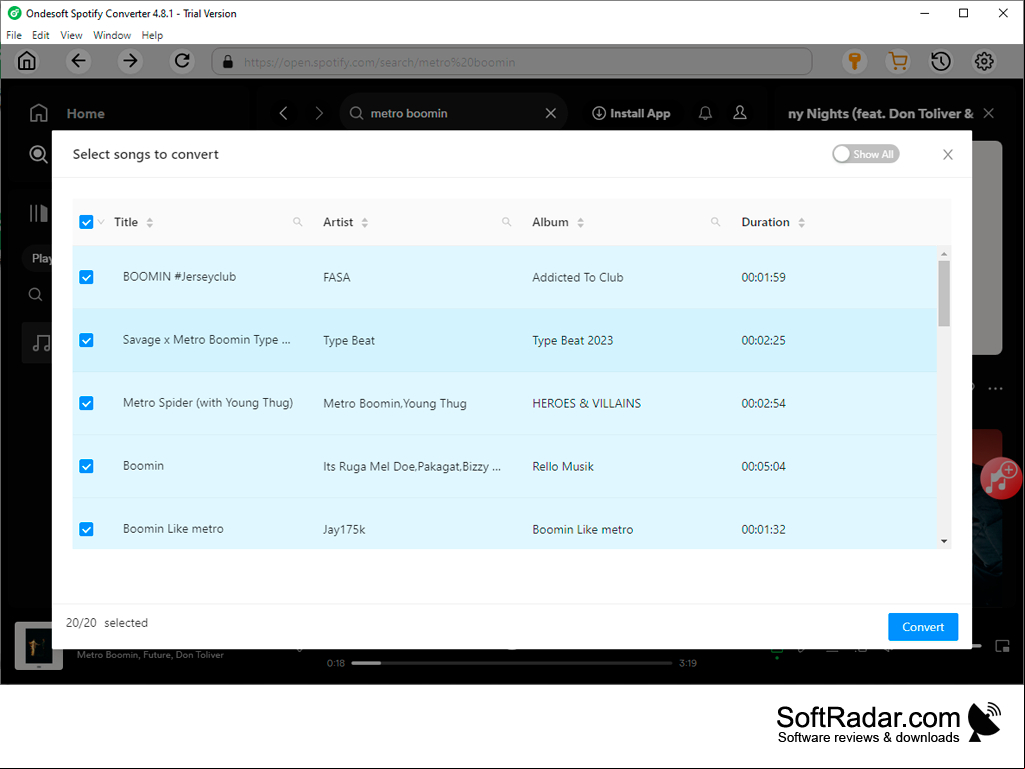Click the Addicted To Club album cell
Screen dimensions: 1025x769
tap(578, 277)
